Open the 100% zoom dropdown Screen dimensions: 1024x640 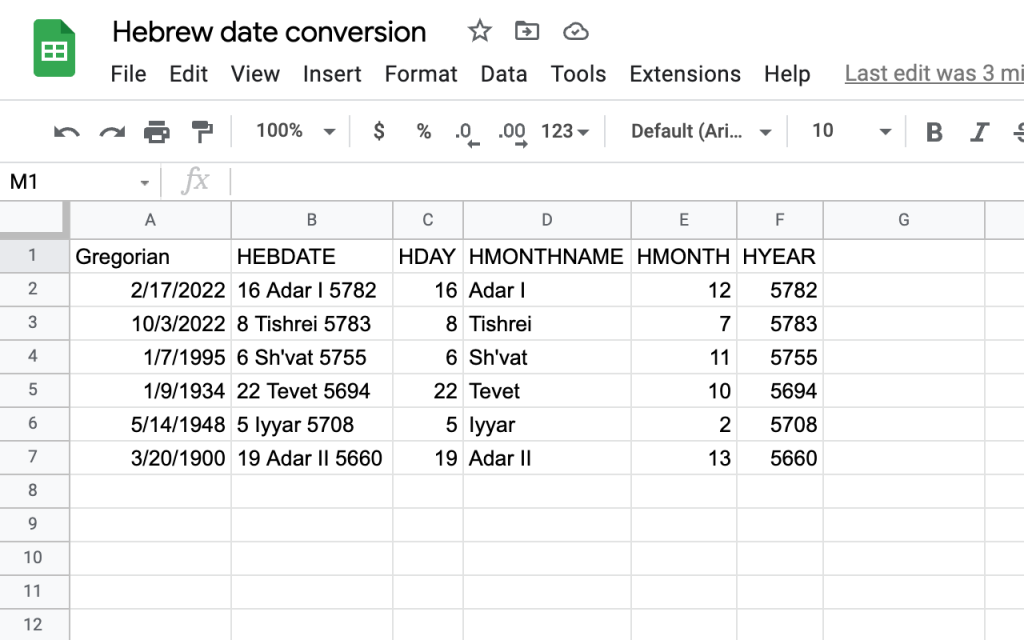pos(294,131)
